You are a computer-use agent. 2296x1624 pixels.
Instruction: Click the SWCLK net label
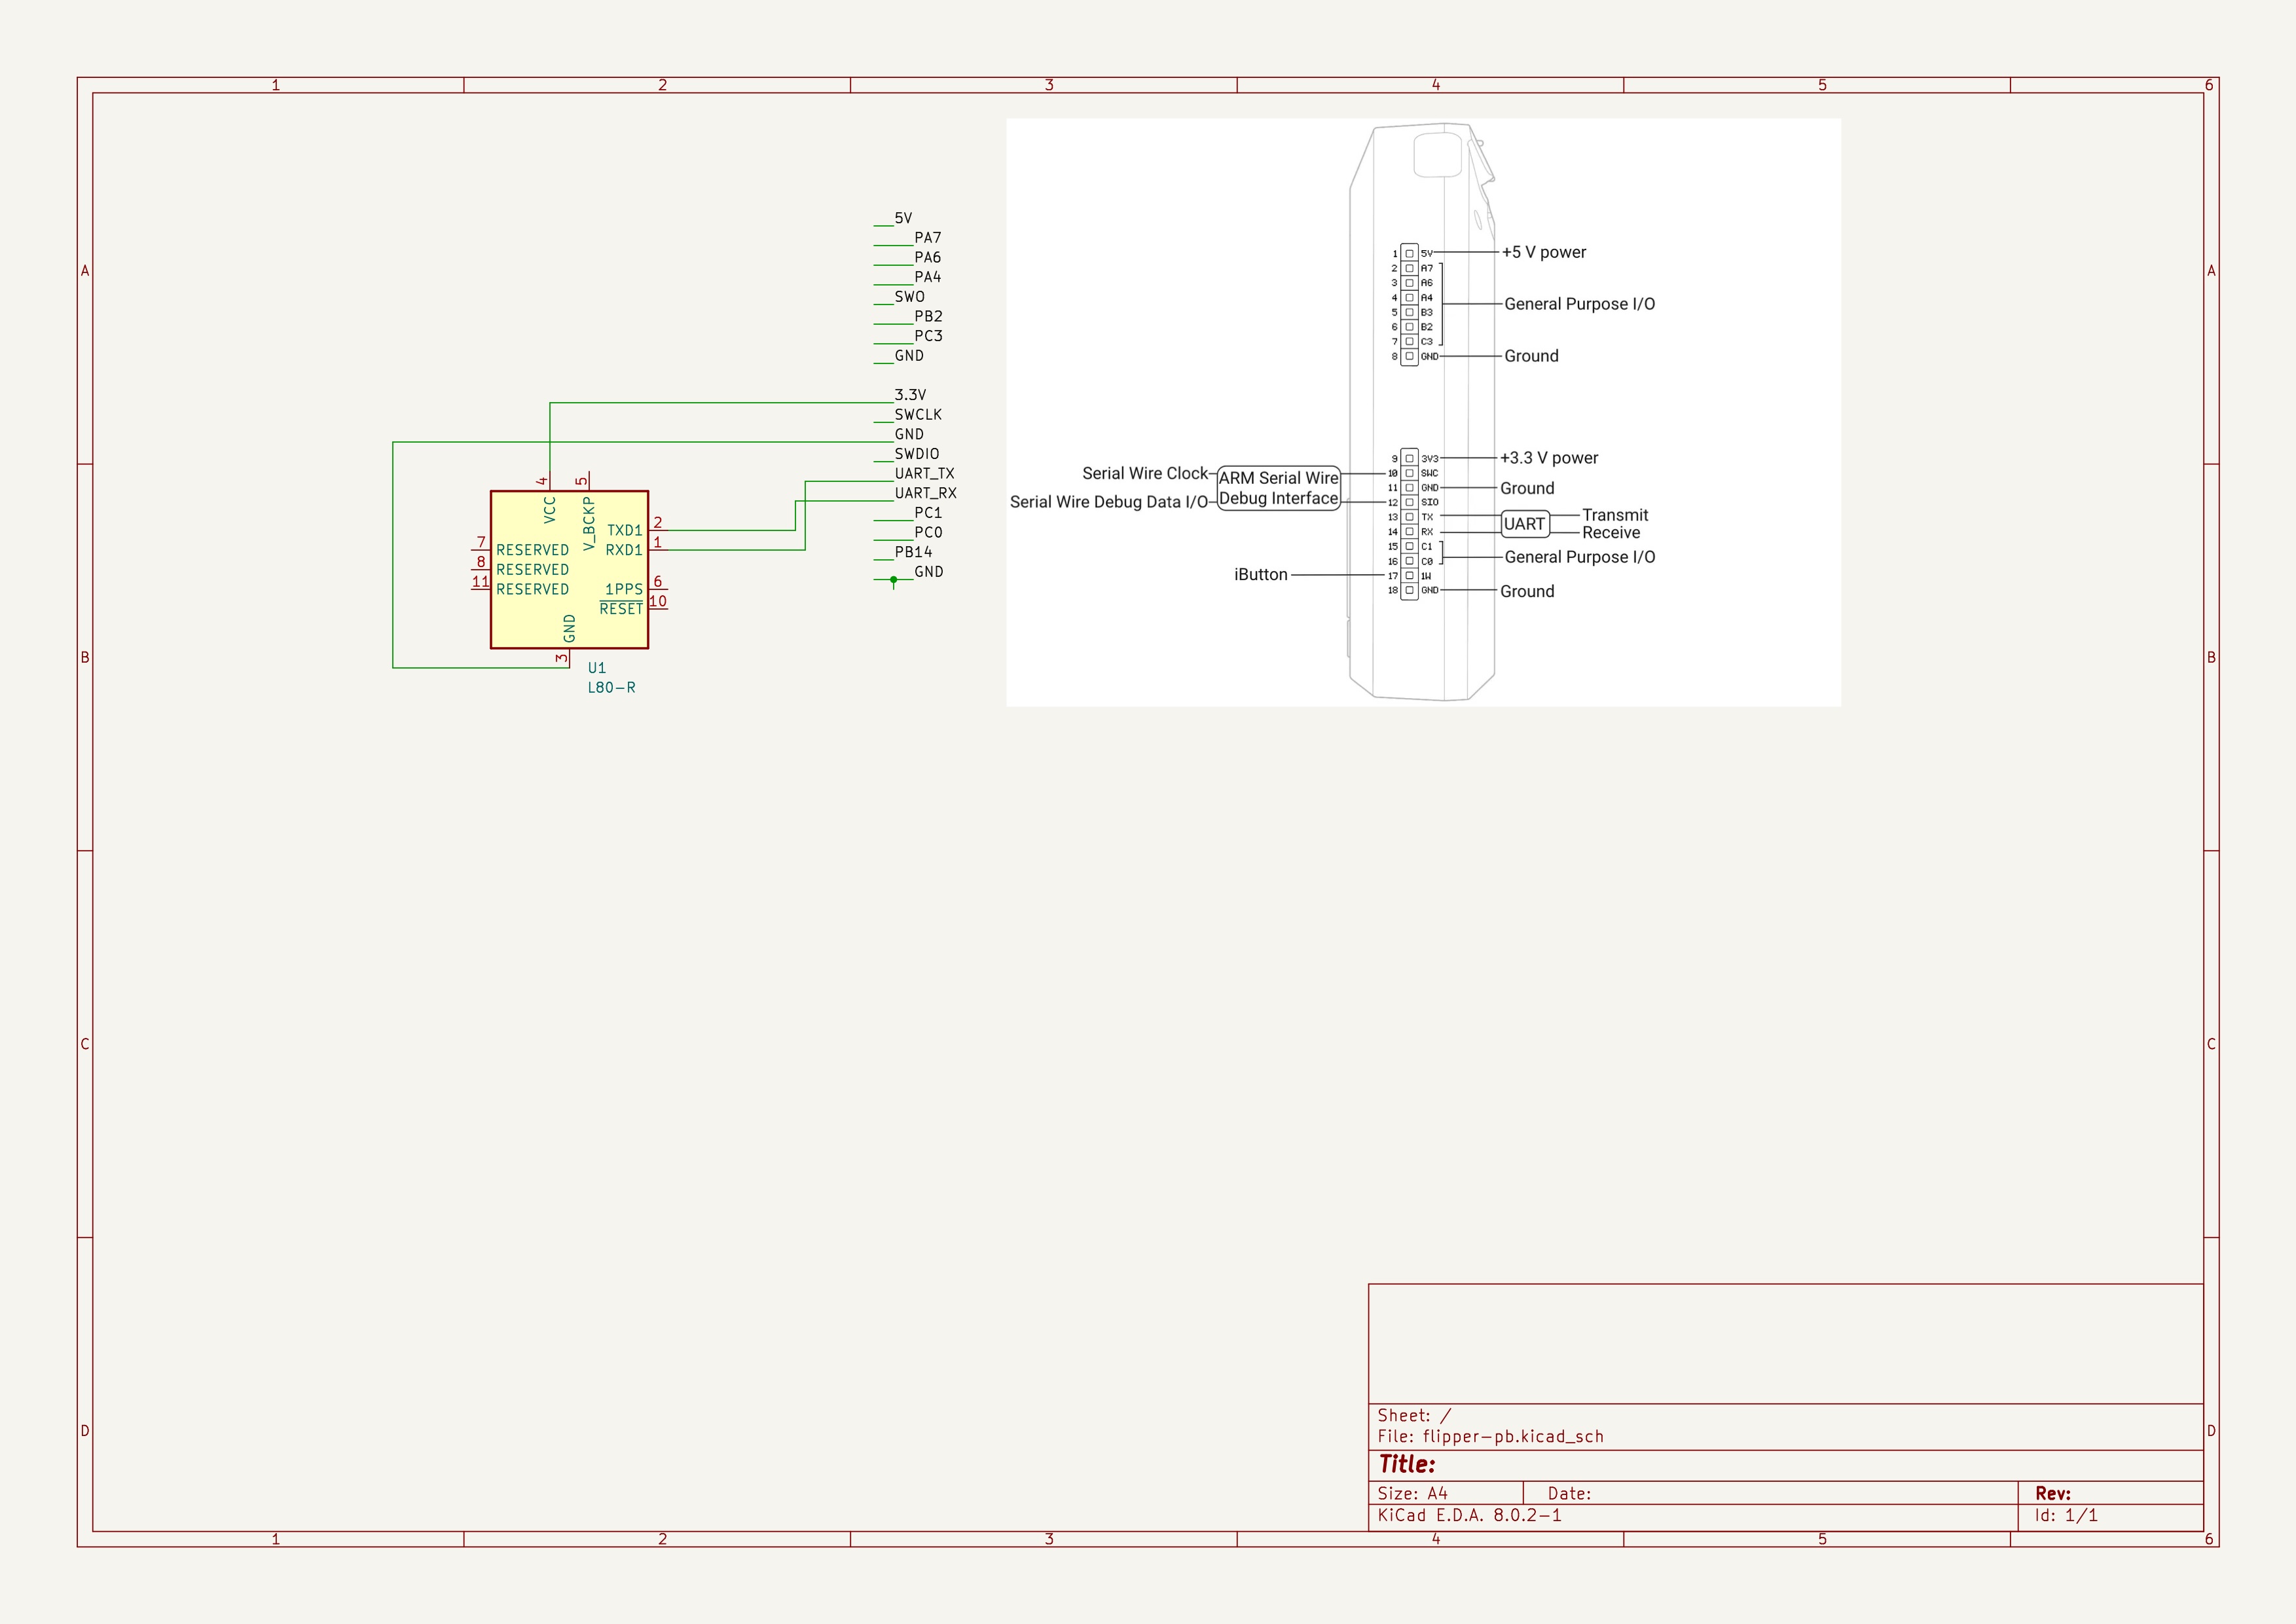coord(918,415)
